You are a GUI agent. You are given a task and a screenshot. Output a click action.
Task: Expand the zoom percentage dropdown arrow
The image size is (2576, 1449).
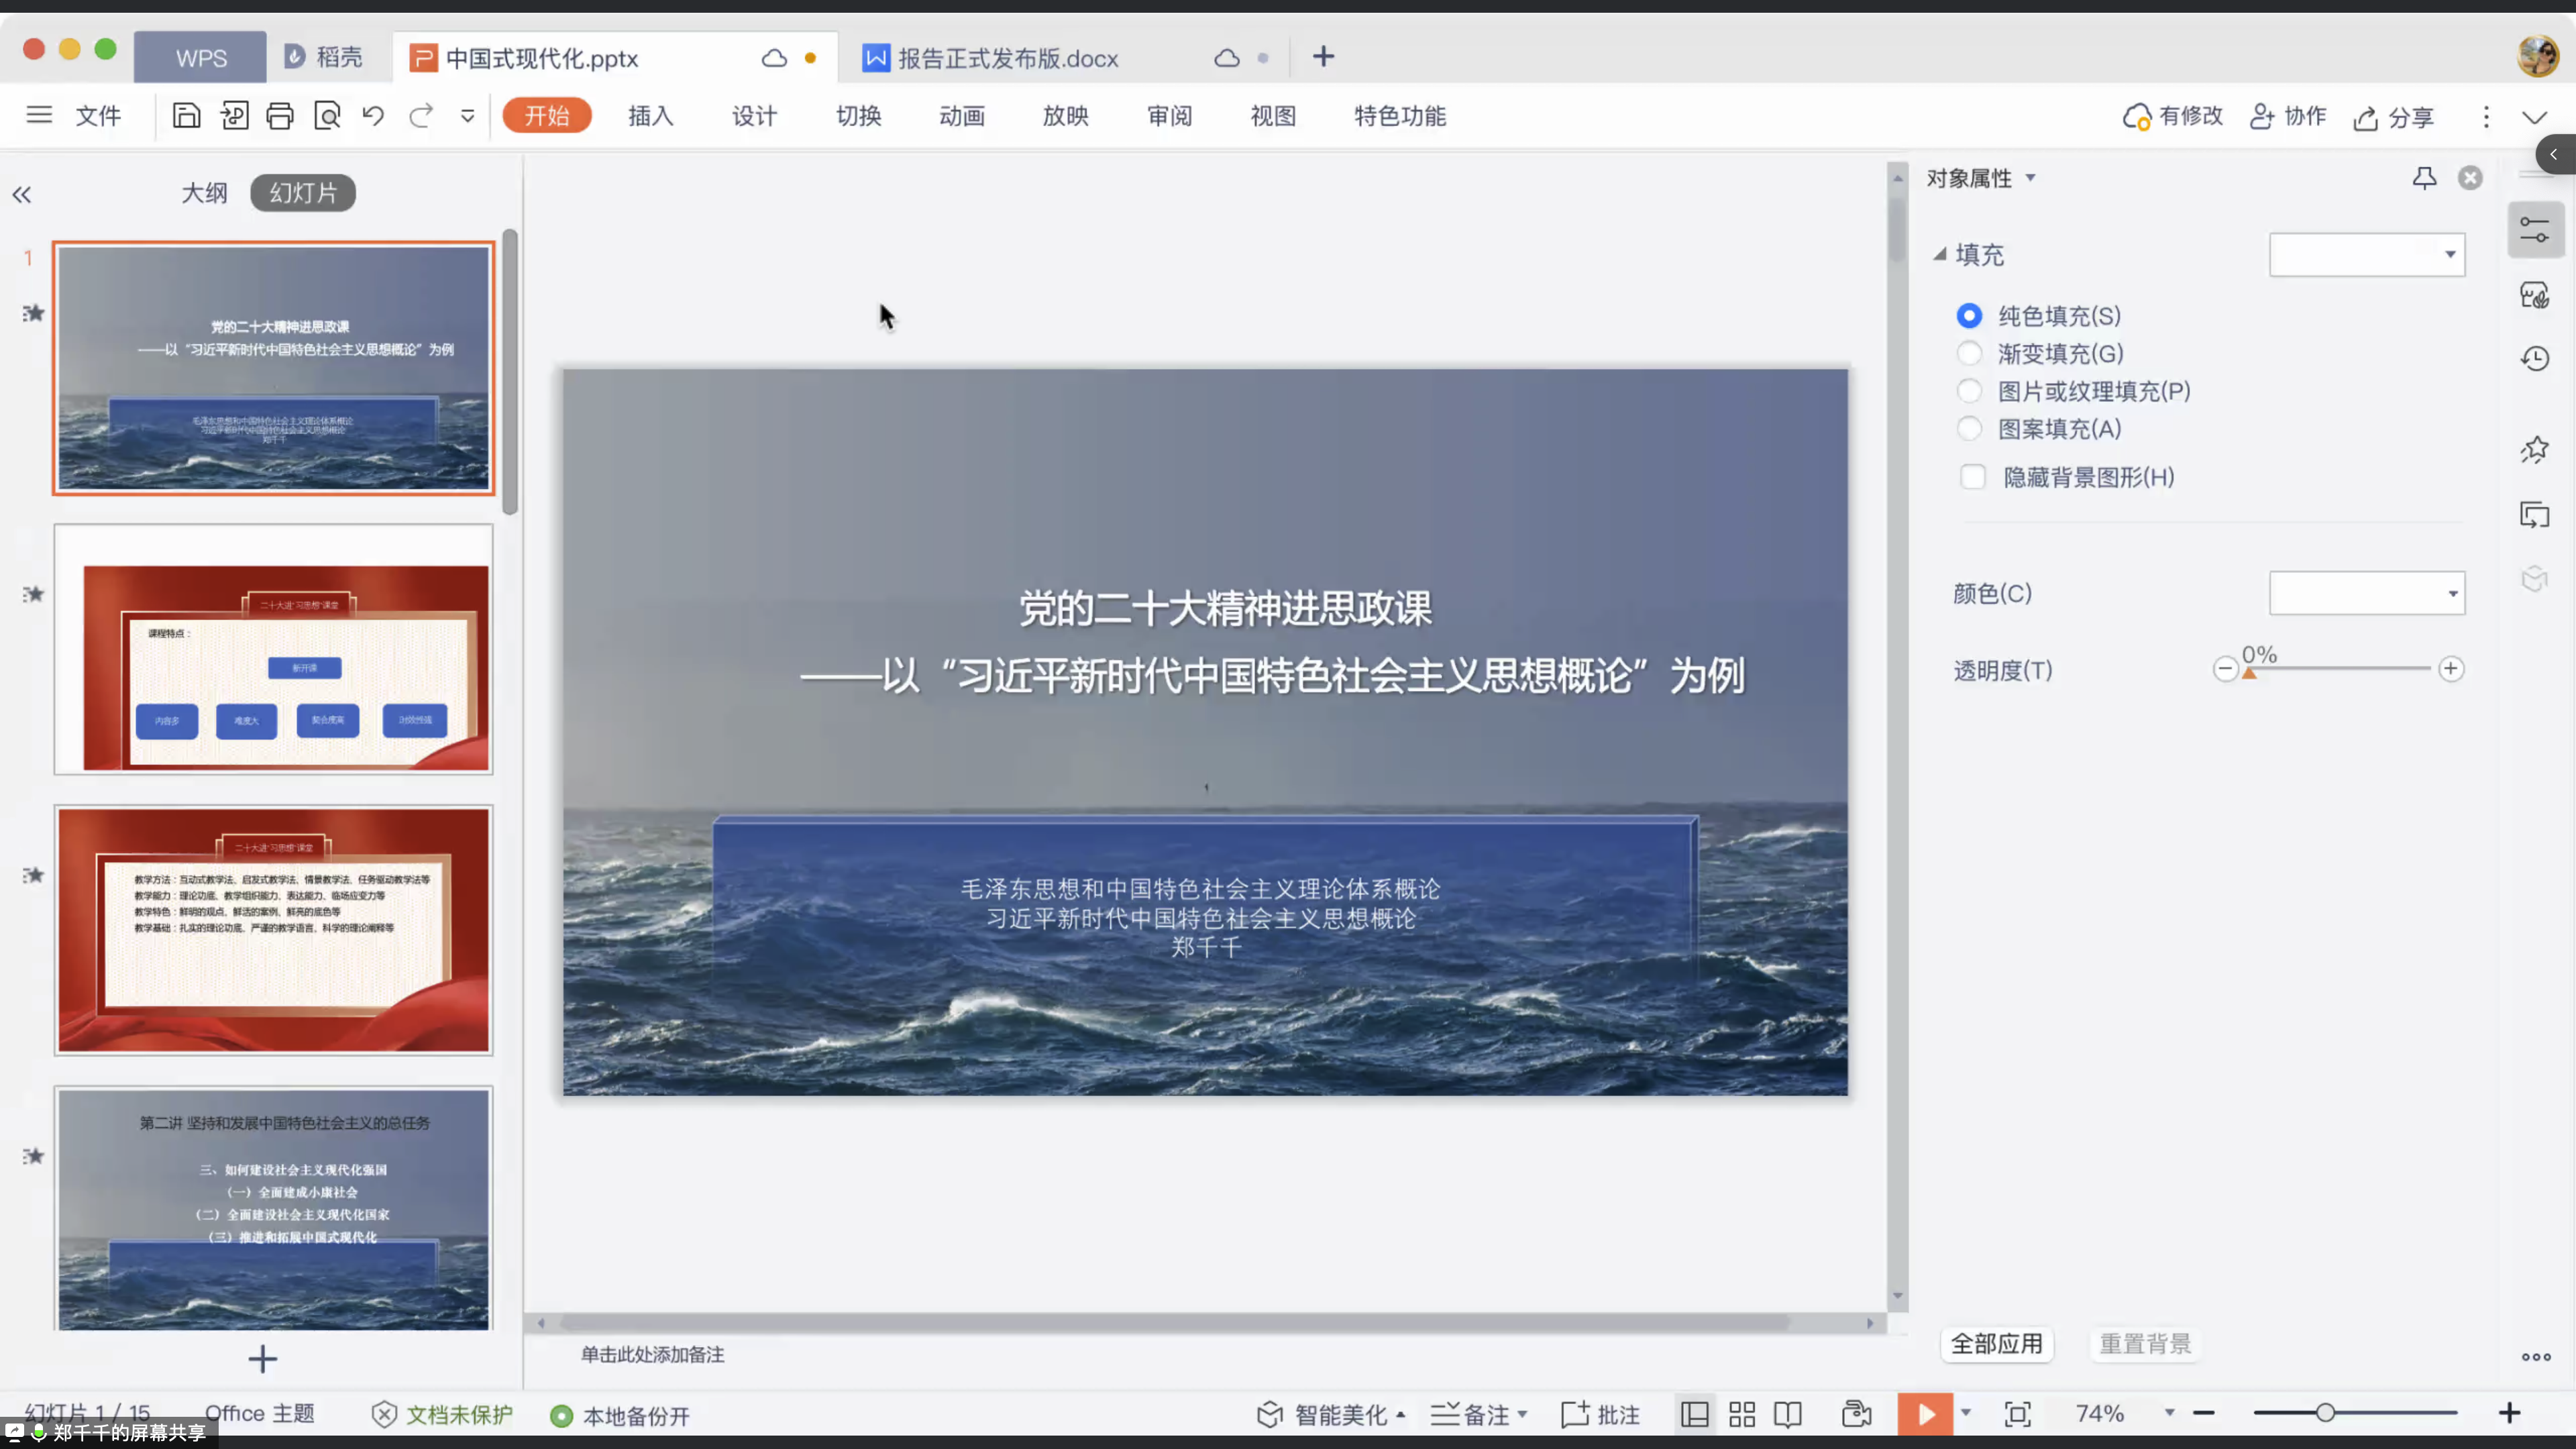point(2169,1413)
